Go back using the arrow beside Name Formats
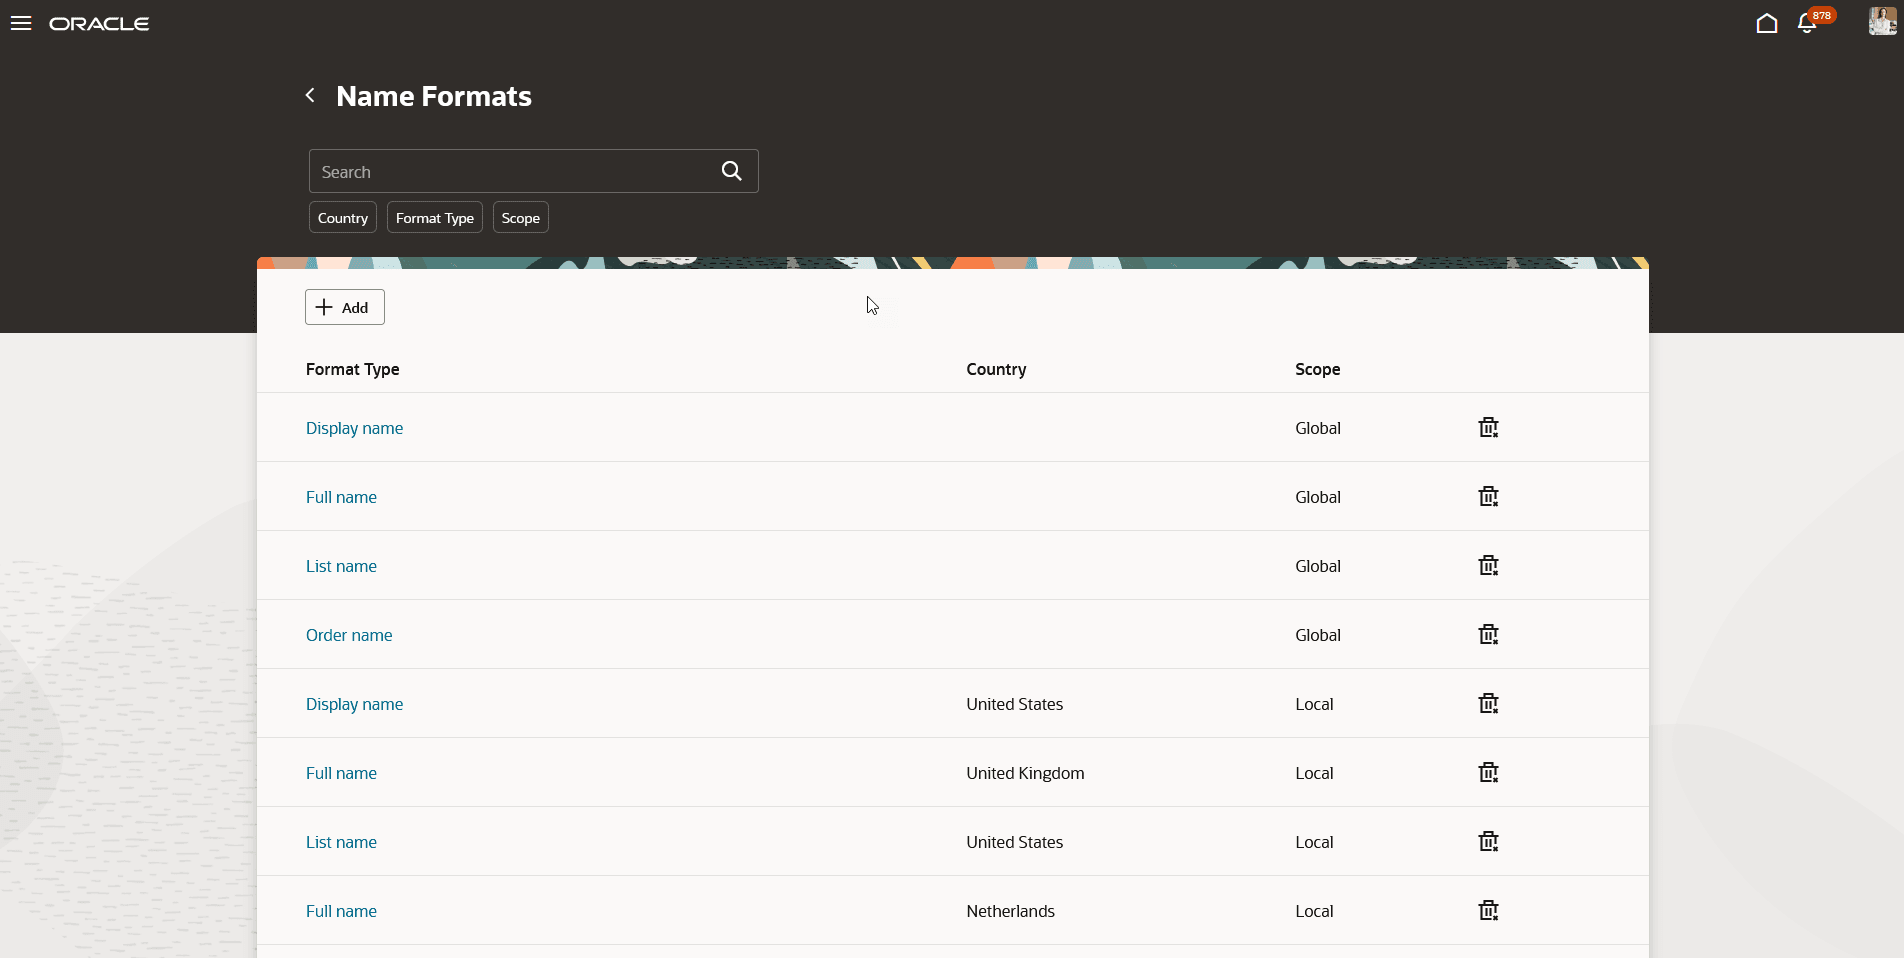 [x=310, y=95]
